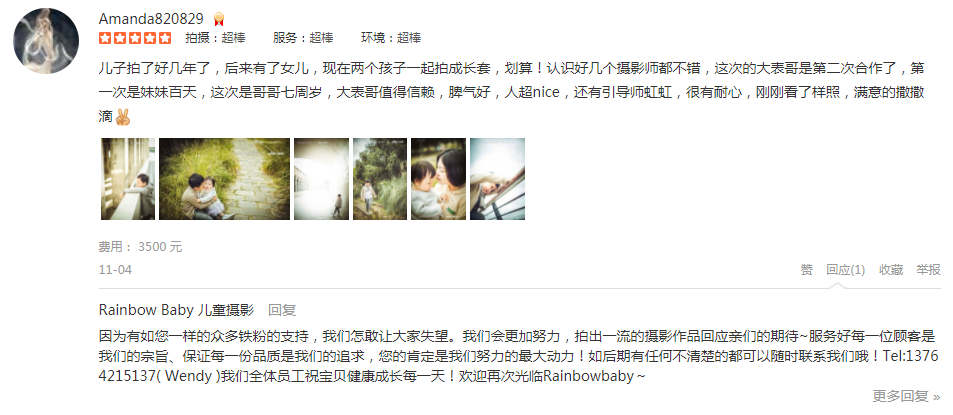Image resolution: width=953 pixels, height=415 pixels.
Task: Open photo of mother kissing baby
Action: click(x=438, y=179)
